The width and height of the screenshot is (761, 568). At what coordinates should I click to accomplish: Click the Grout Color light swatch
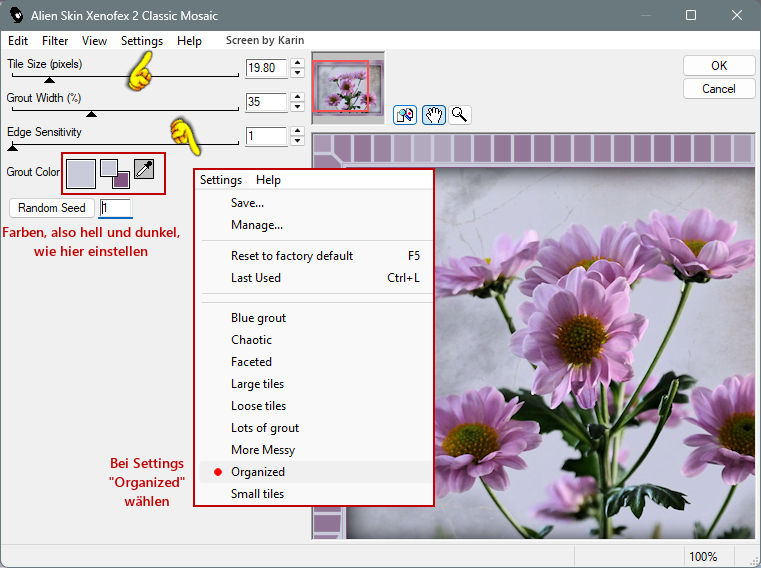(80, 172)
